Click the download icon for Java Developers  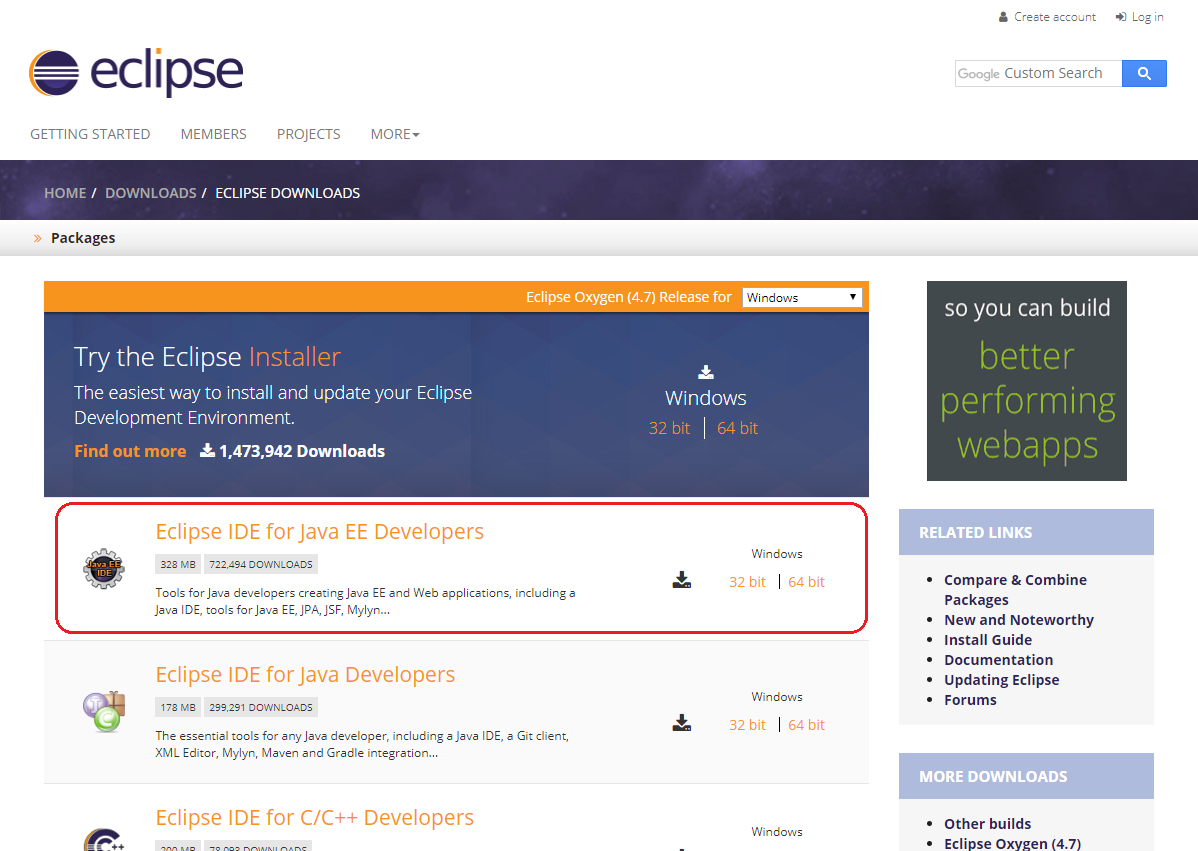pos(682,723)
